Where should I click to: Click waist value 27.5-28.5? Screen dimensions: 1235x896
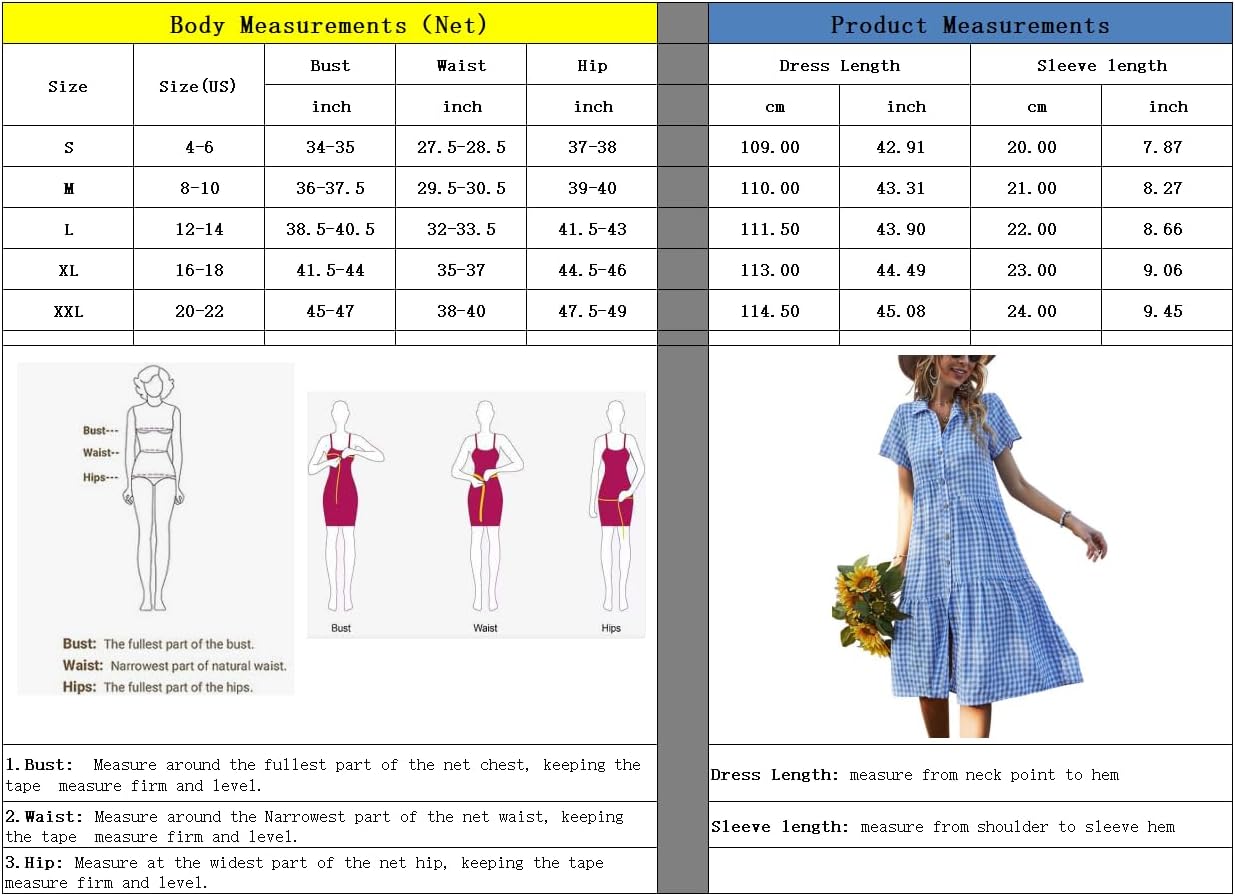tap(461, 147)
